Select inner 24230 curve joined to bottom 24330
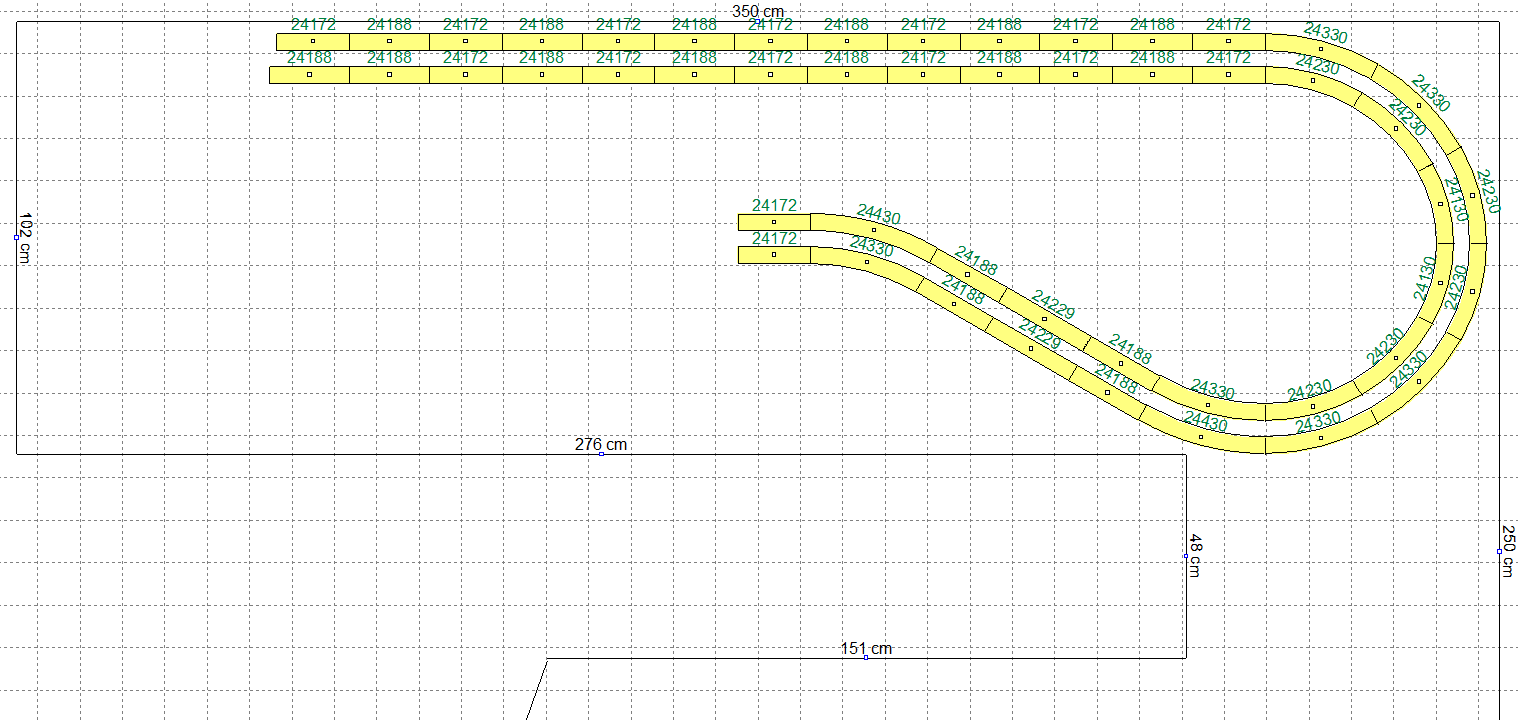 (1313, 405)
